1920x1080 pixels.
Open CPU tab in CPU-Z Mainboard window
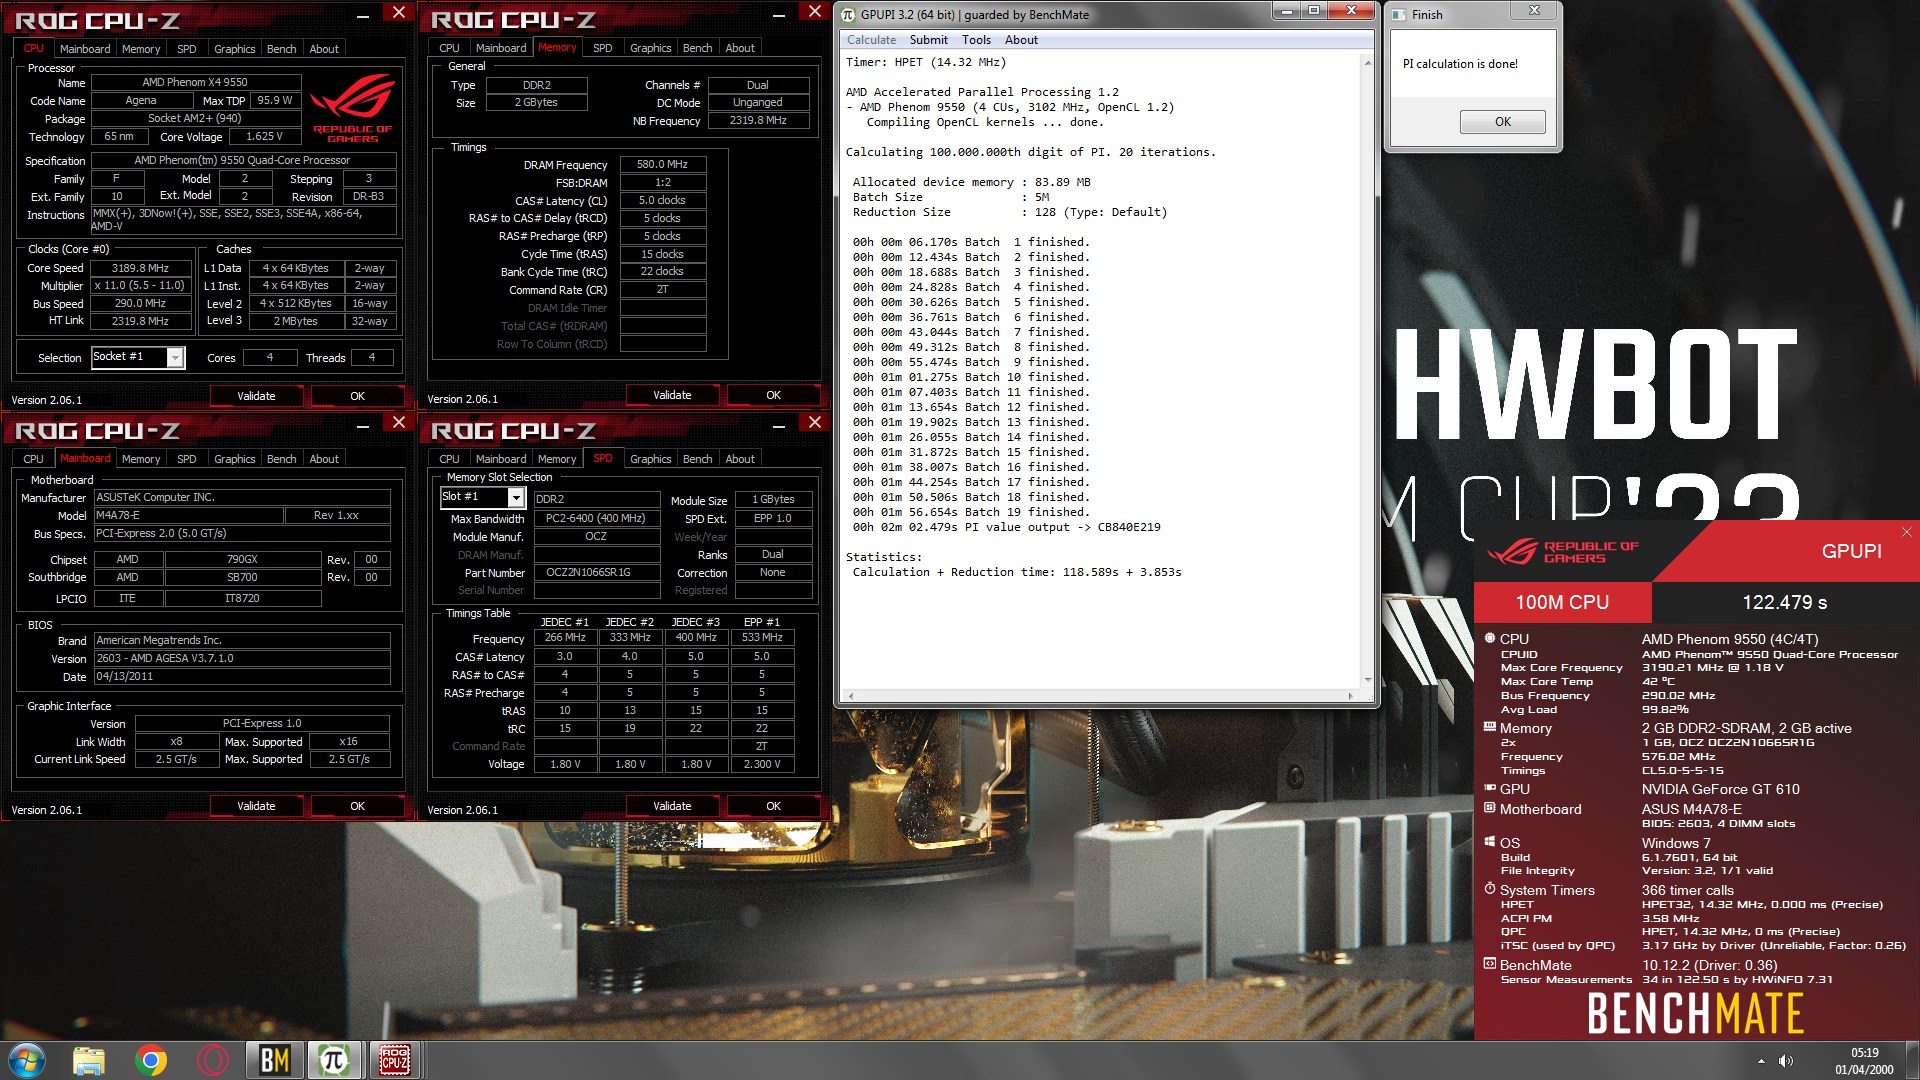click(33, 459)
